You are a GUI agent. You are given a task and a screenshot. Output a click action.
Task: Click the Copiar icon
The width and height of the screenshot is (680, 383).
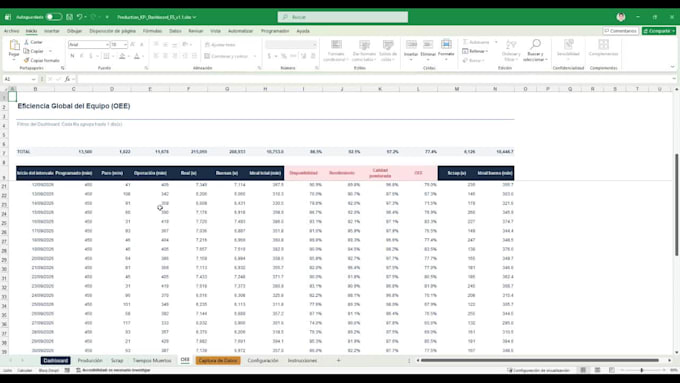pos(26,51)
